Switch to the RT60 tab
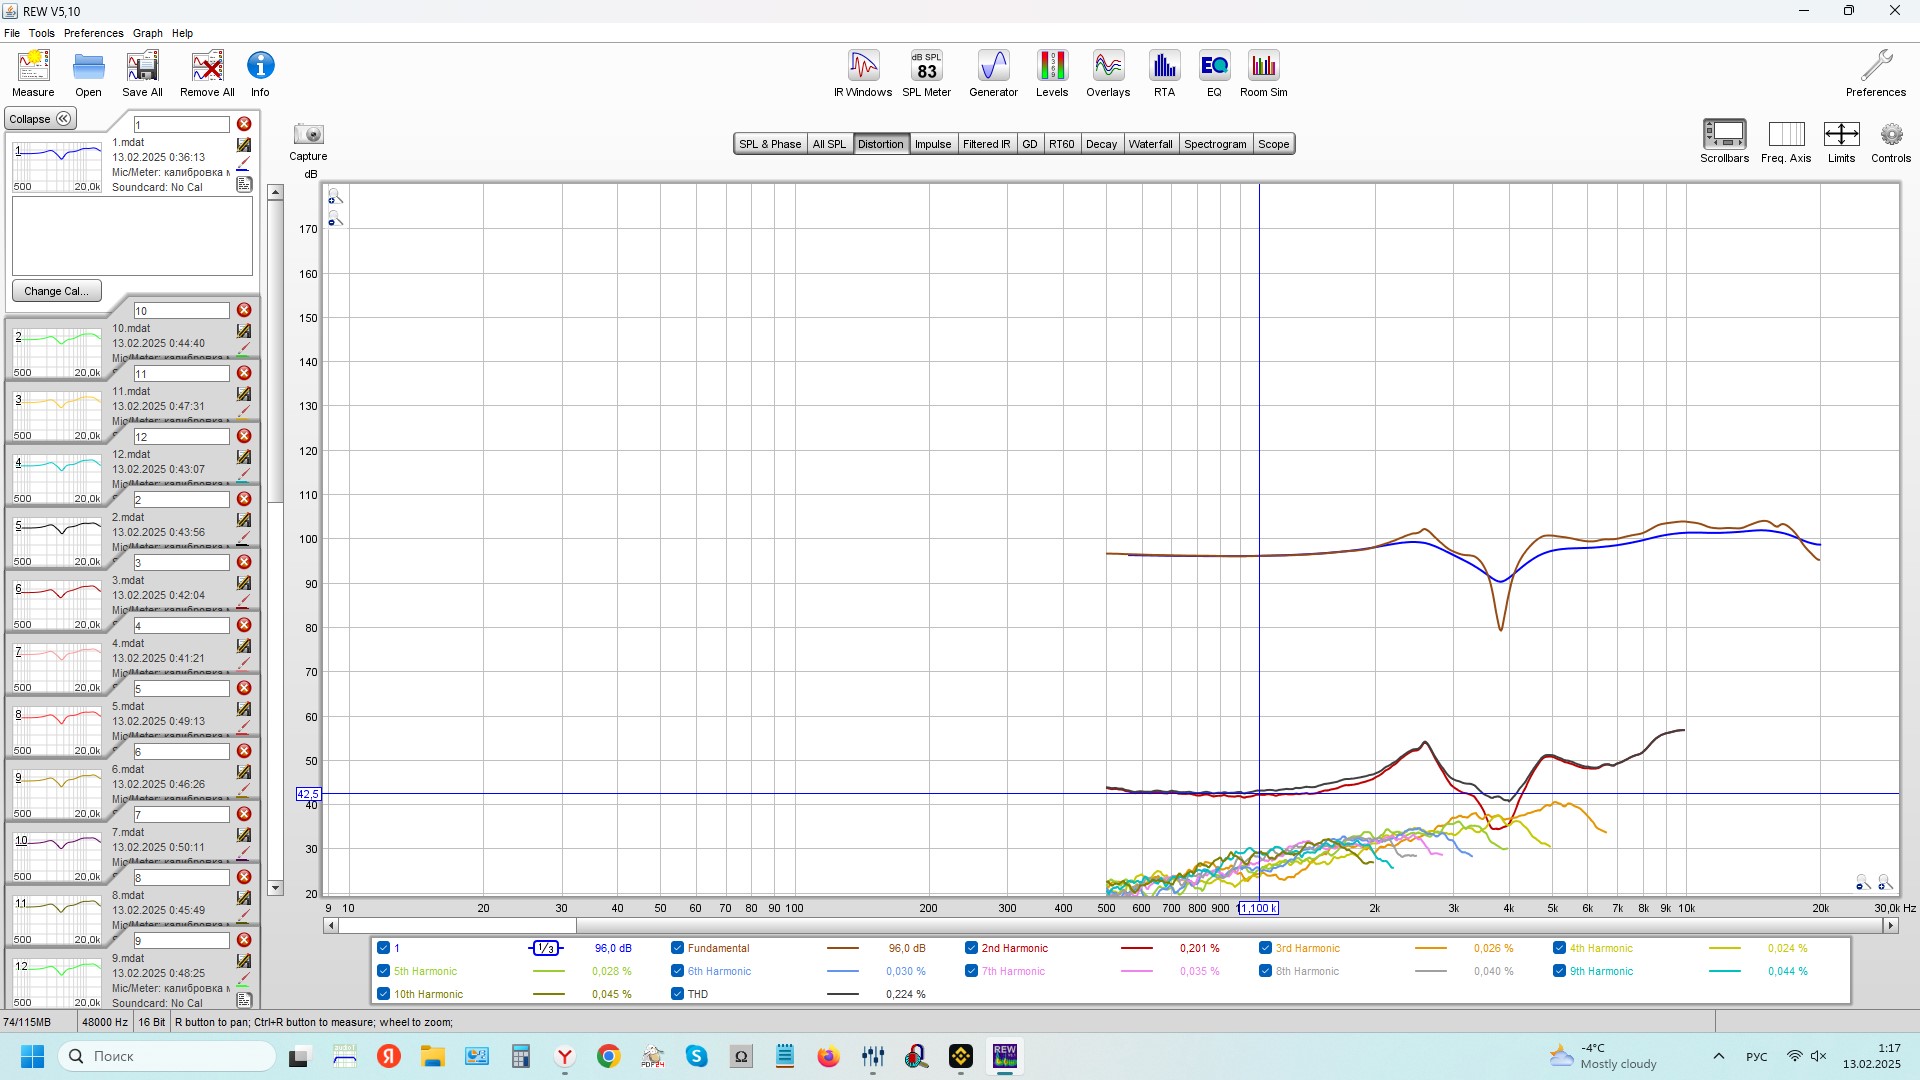Screen dimensions: 1920x1080 pos(1061,144)
